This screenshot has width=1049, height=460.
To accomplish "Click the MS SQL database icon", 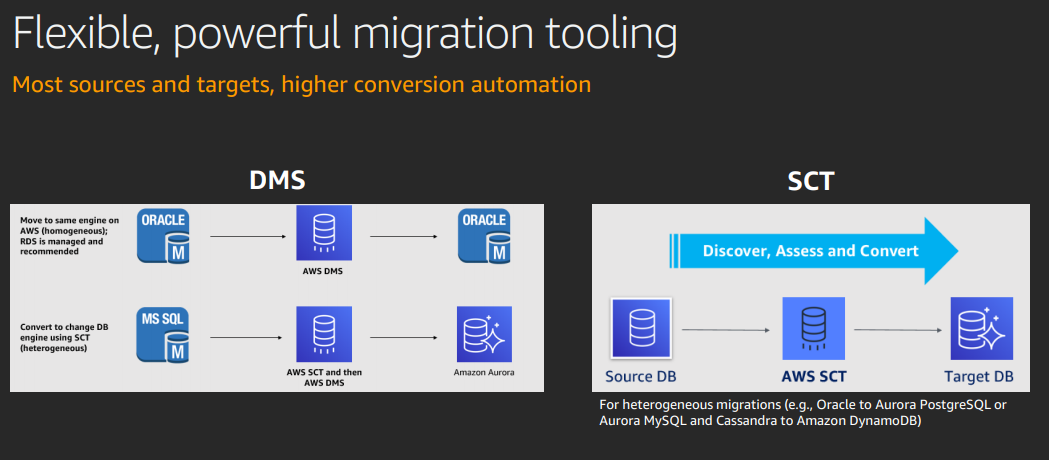I will 164,335.
